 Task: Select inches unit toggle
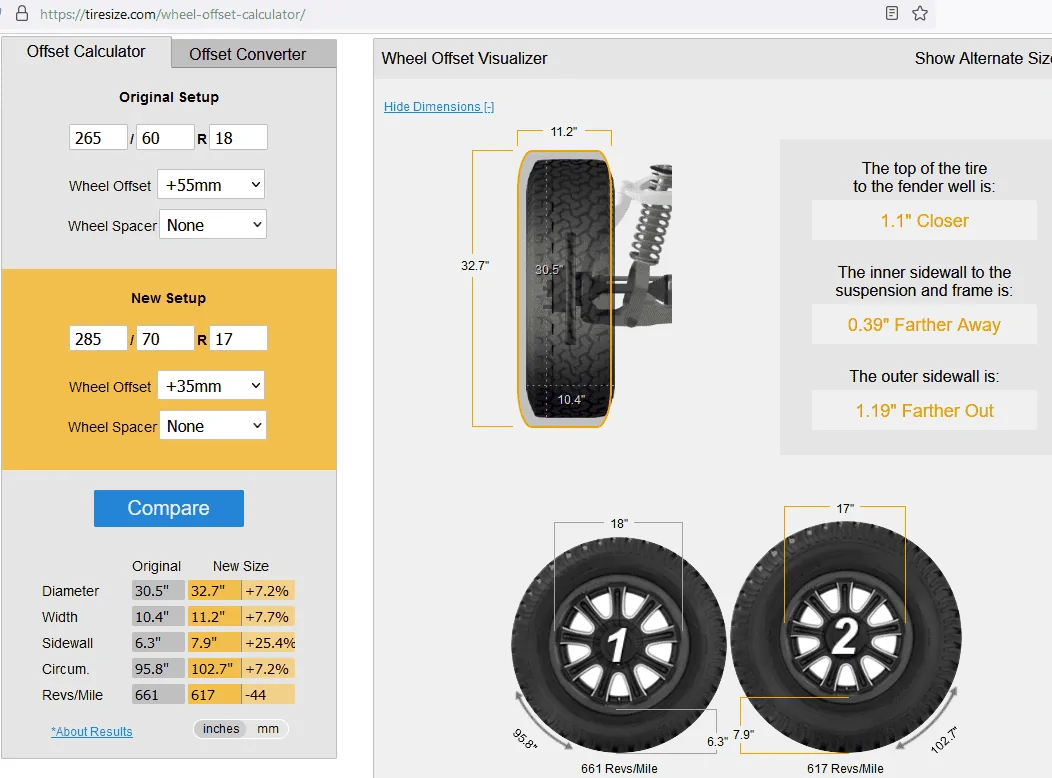point(221,728)
